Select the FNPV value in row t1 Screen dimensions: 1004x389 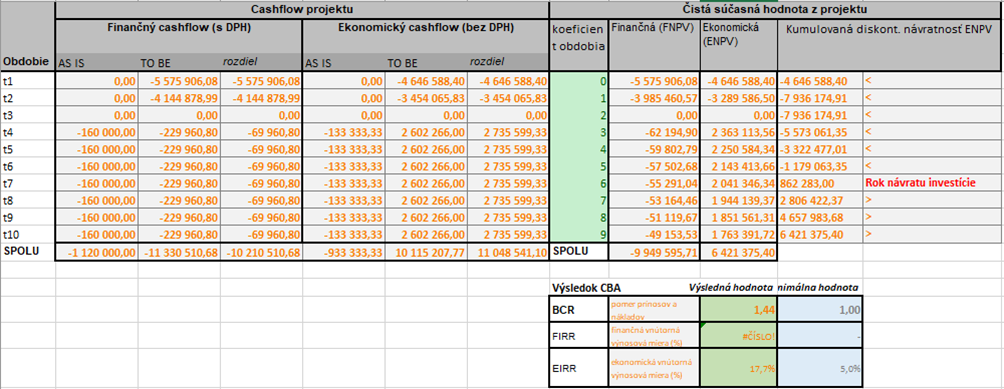[x=654, y=81]
